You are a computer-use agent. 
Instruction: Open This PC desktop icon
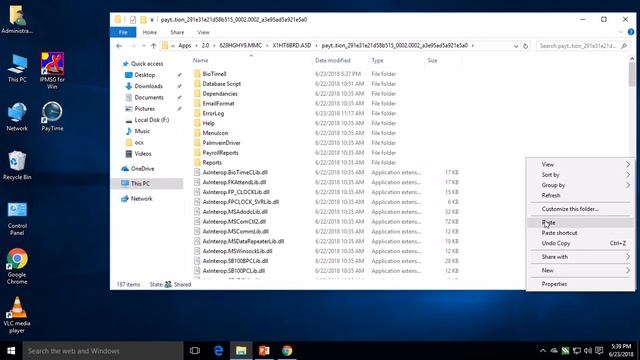click(x=17, y=68)
